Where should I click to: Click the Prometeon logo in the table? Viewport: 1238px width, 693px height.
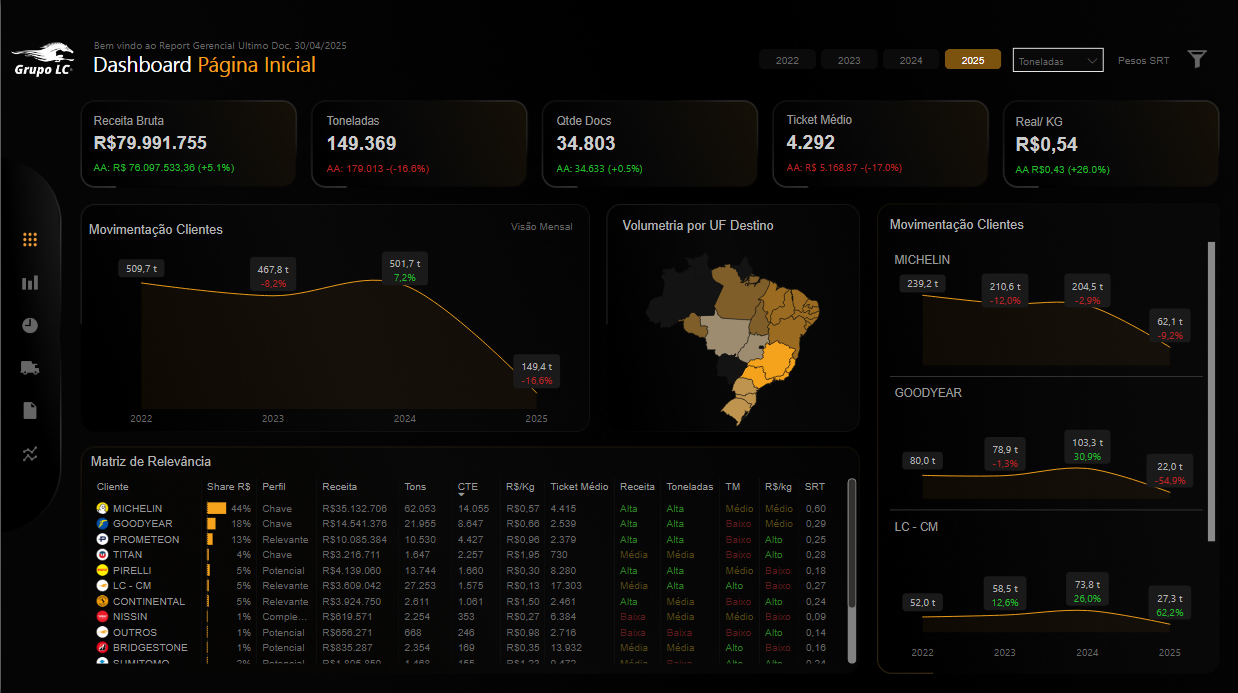[x=102, y=539]
